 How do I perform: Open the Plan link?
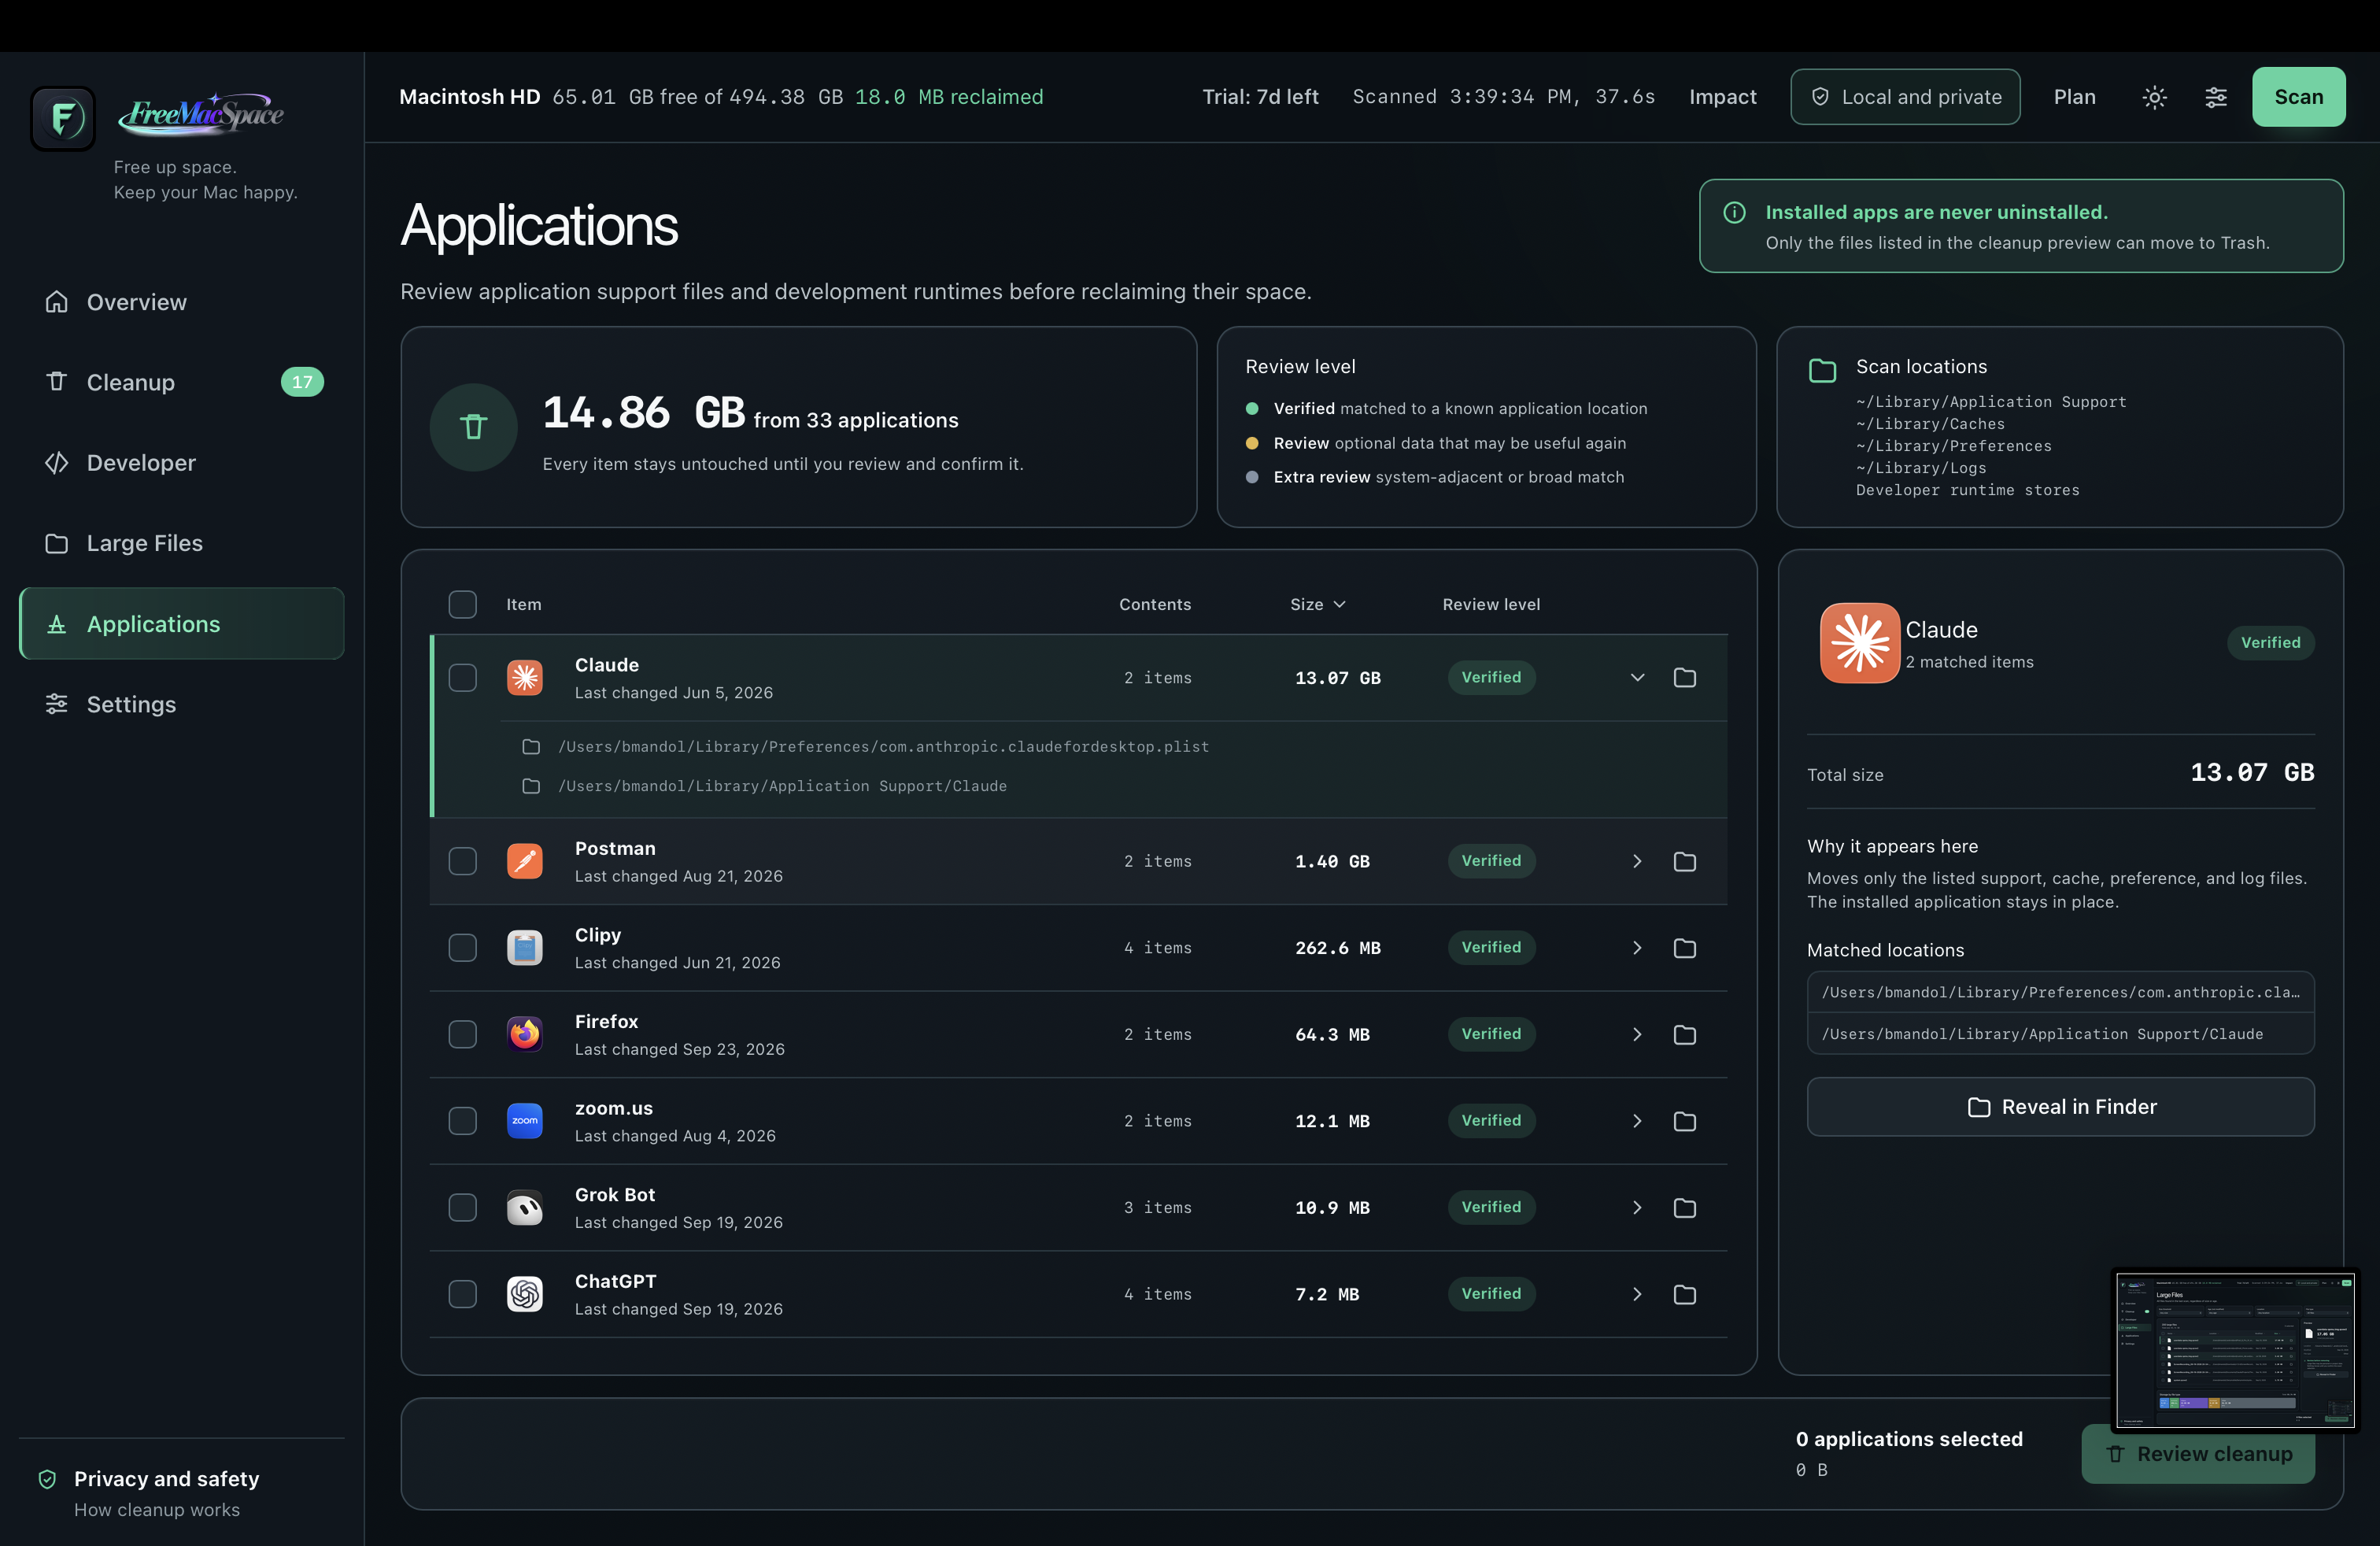[x=2075, y=97]
